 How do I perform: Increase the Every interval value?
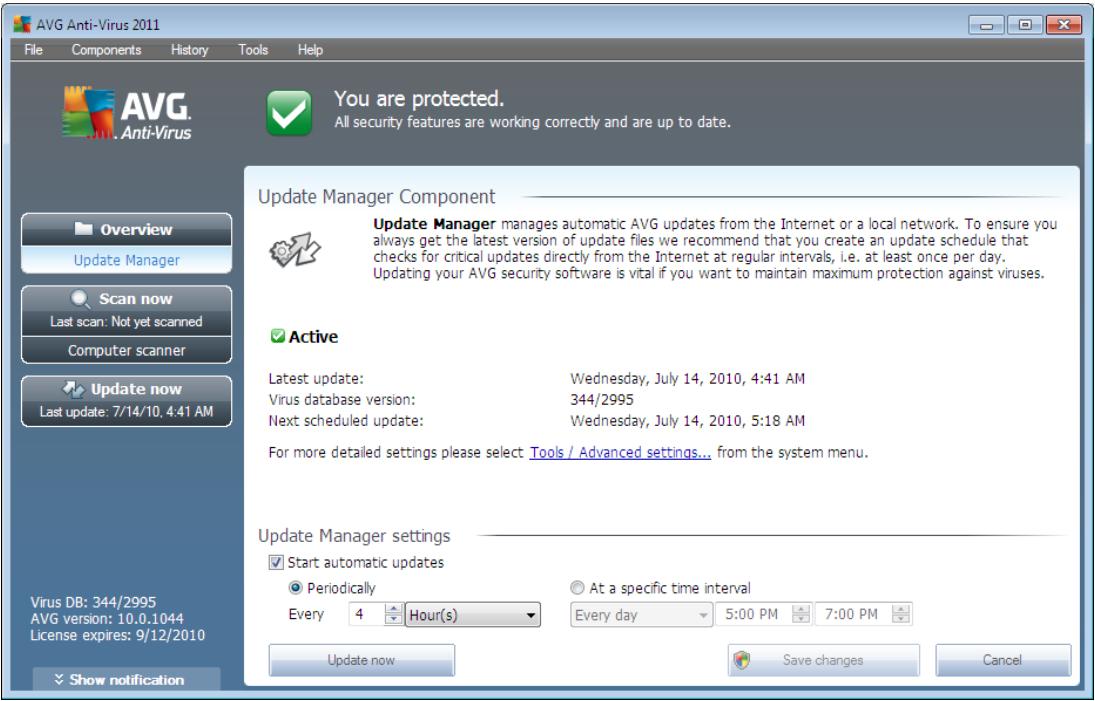coord(394,609)
